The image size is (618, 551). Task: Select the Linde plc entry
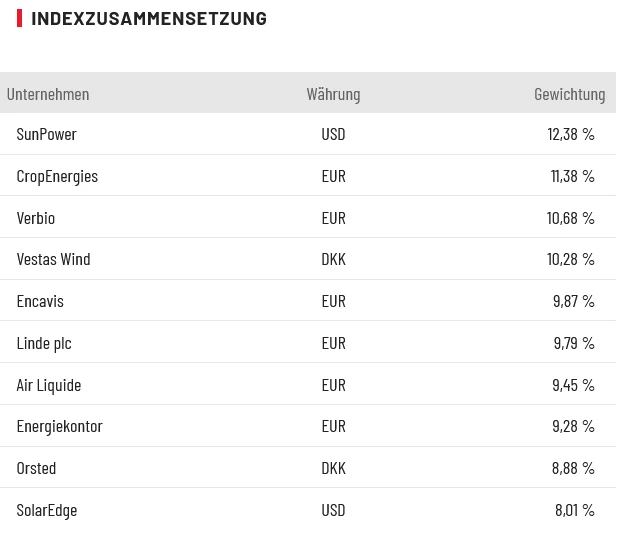44,343
